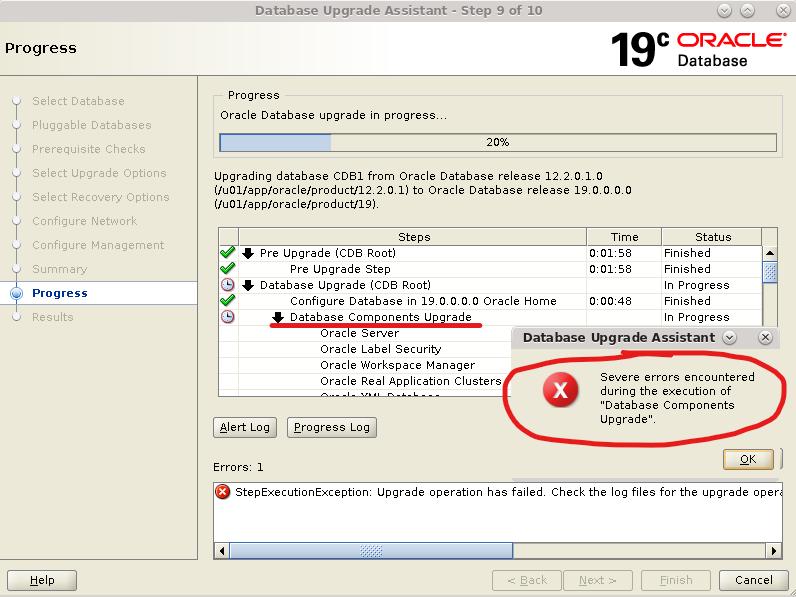The image size is (796, 597).
Task: Select the Results step in the sidebar
Action: 52,317
